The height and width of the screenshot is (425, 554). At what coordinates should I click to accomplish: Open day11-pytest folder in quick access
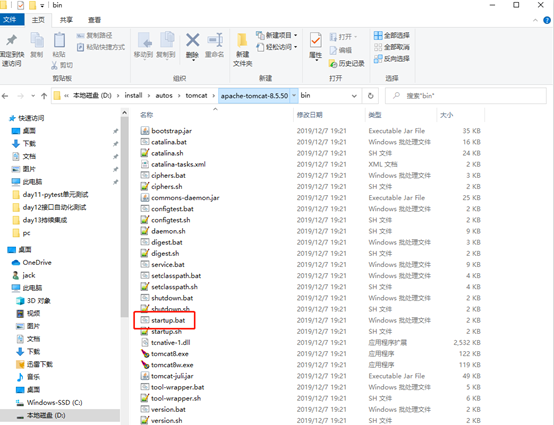[x=55, y=195]
